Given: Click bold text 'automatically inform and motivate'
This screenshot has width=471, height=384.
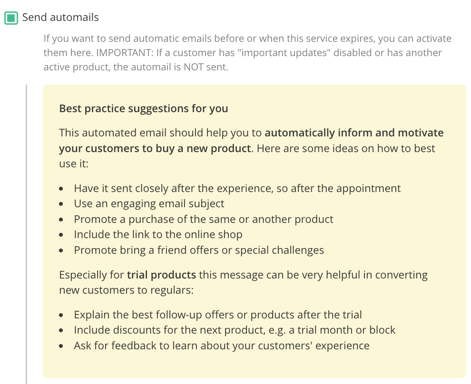Looking at the screenshot, I should point(354,133).
